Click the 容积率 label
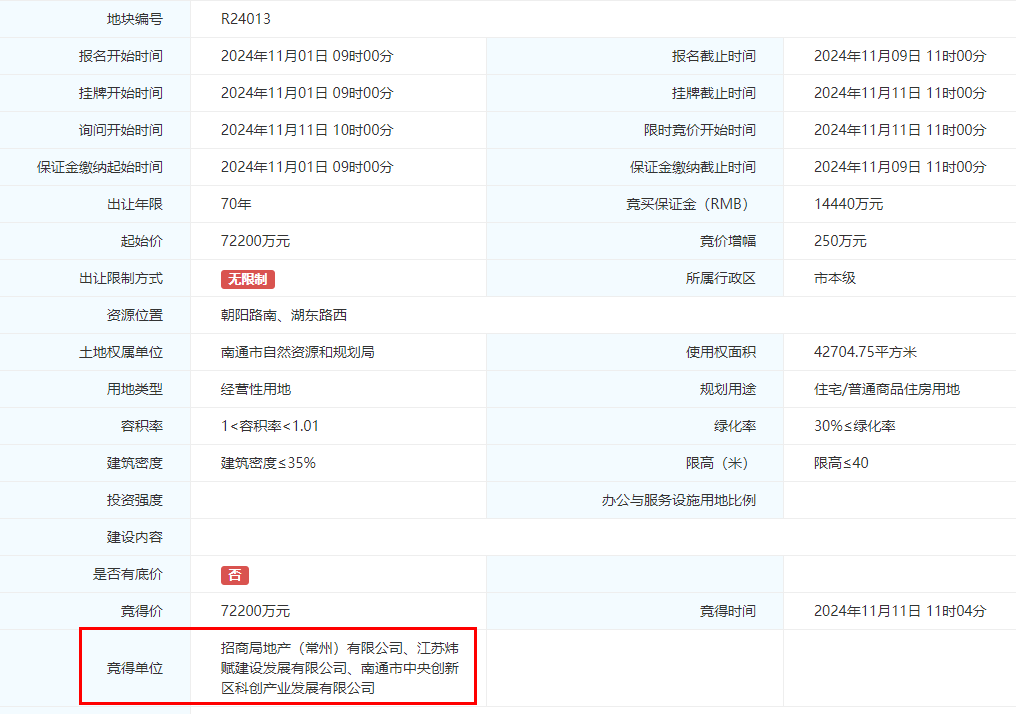 pos(142,426)
